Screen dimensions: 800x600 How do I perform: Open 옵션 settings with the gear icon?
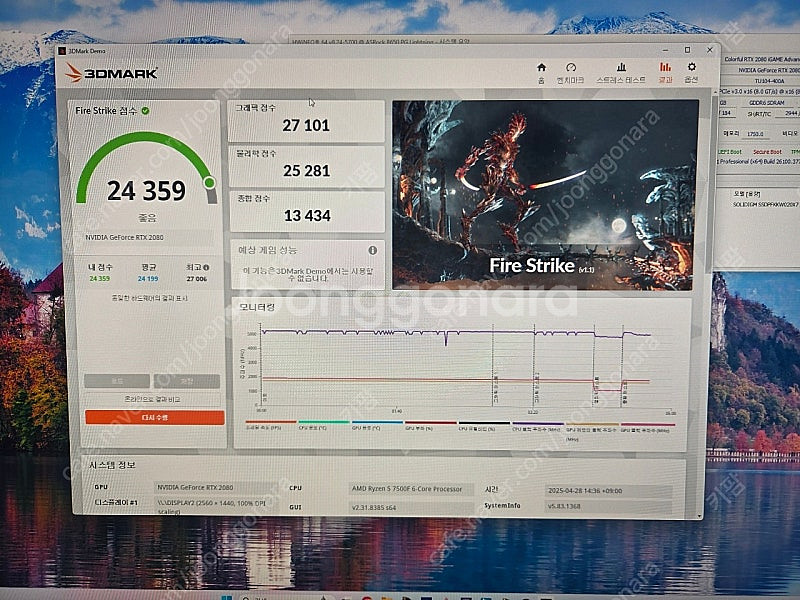(691, 73)
